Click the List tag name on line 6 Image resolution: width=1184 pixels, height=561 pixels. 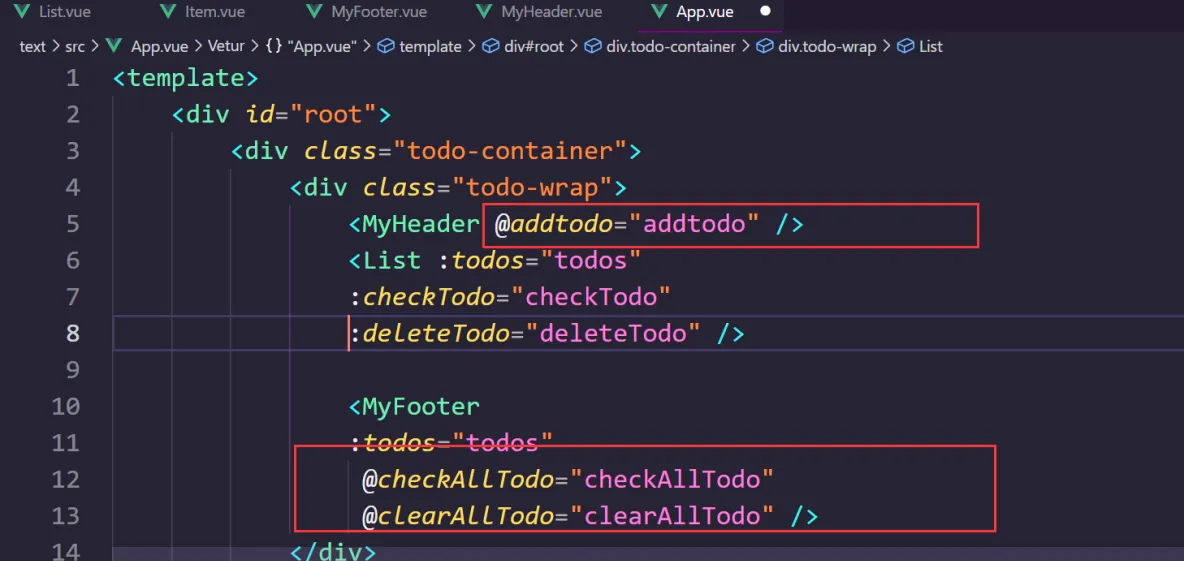[x=391, y=261]
